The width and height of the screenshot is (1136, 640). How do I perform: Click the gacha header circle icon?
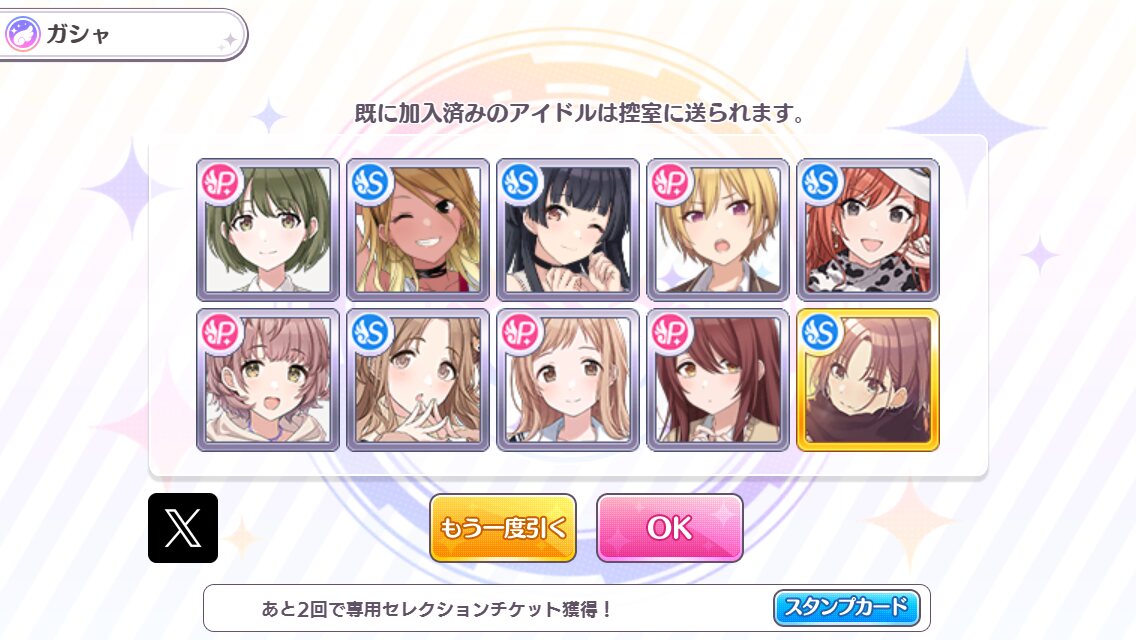[x=22, y=34]
